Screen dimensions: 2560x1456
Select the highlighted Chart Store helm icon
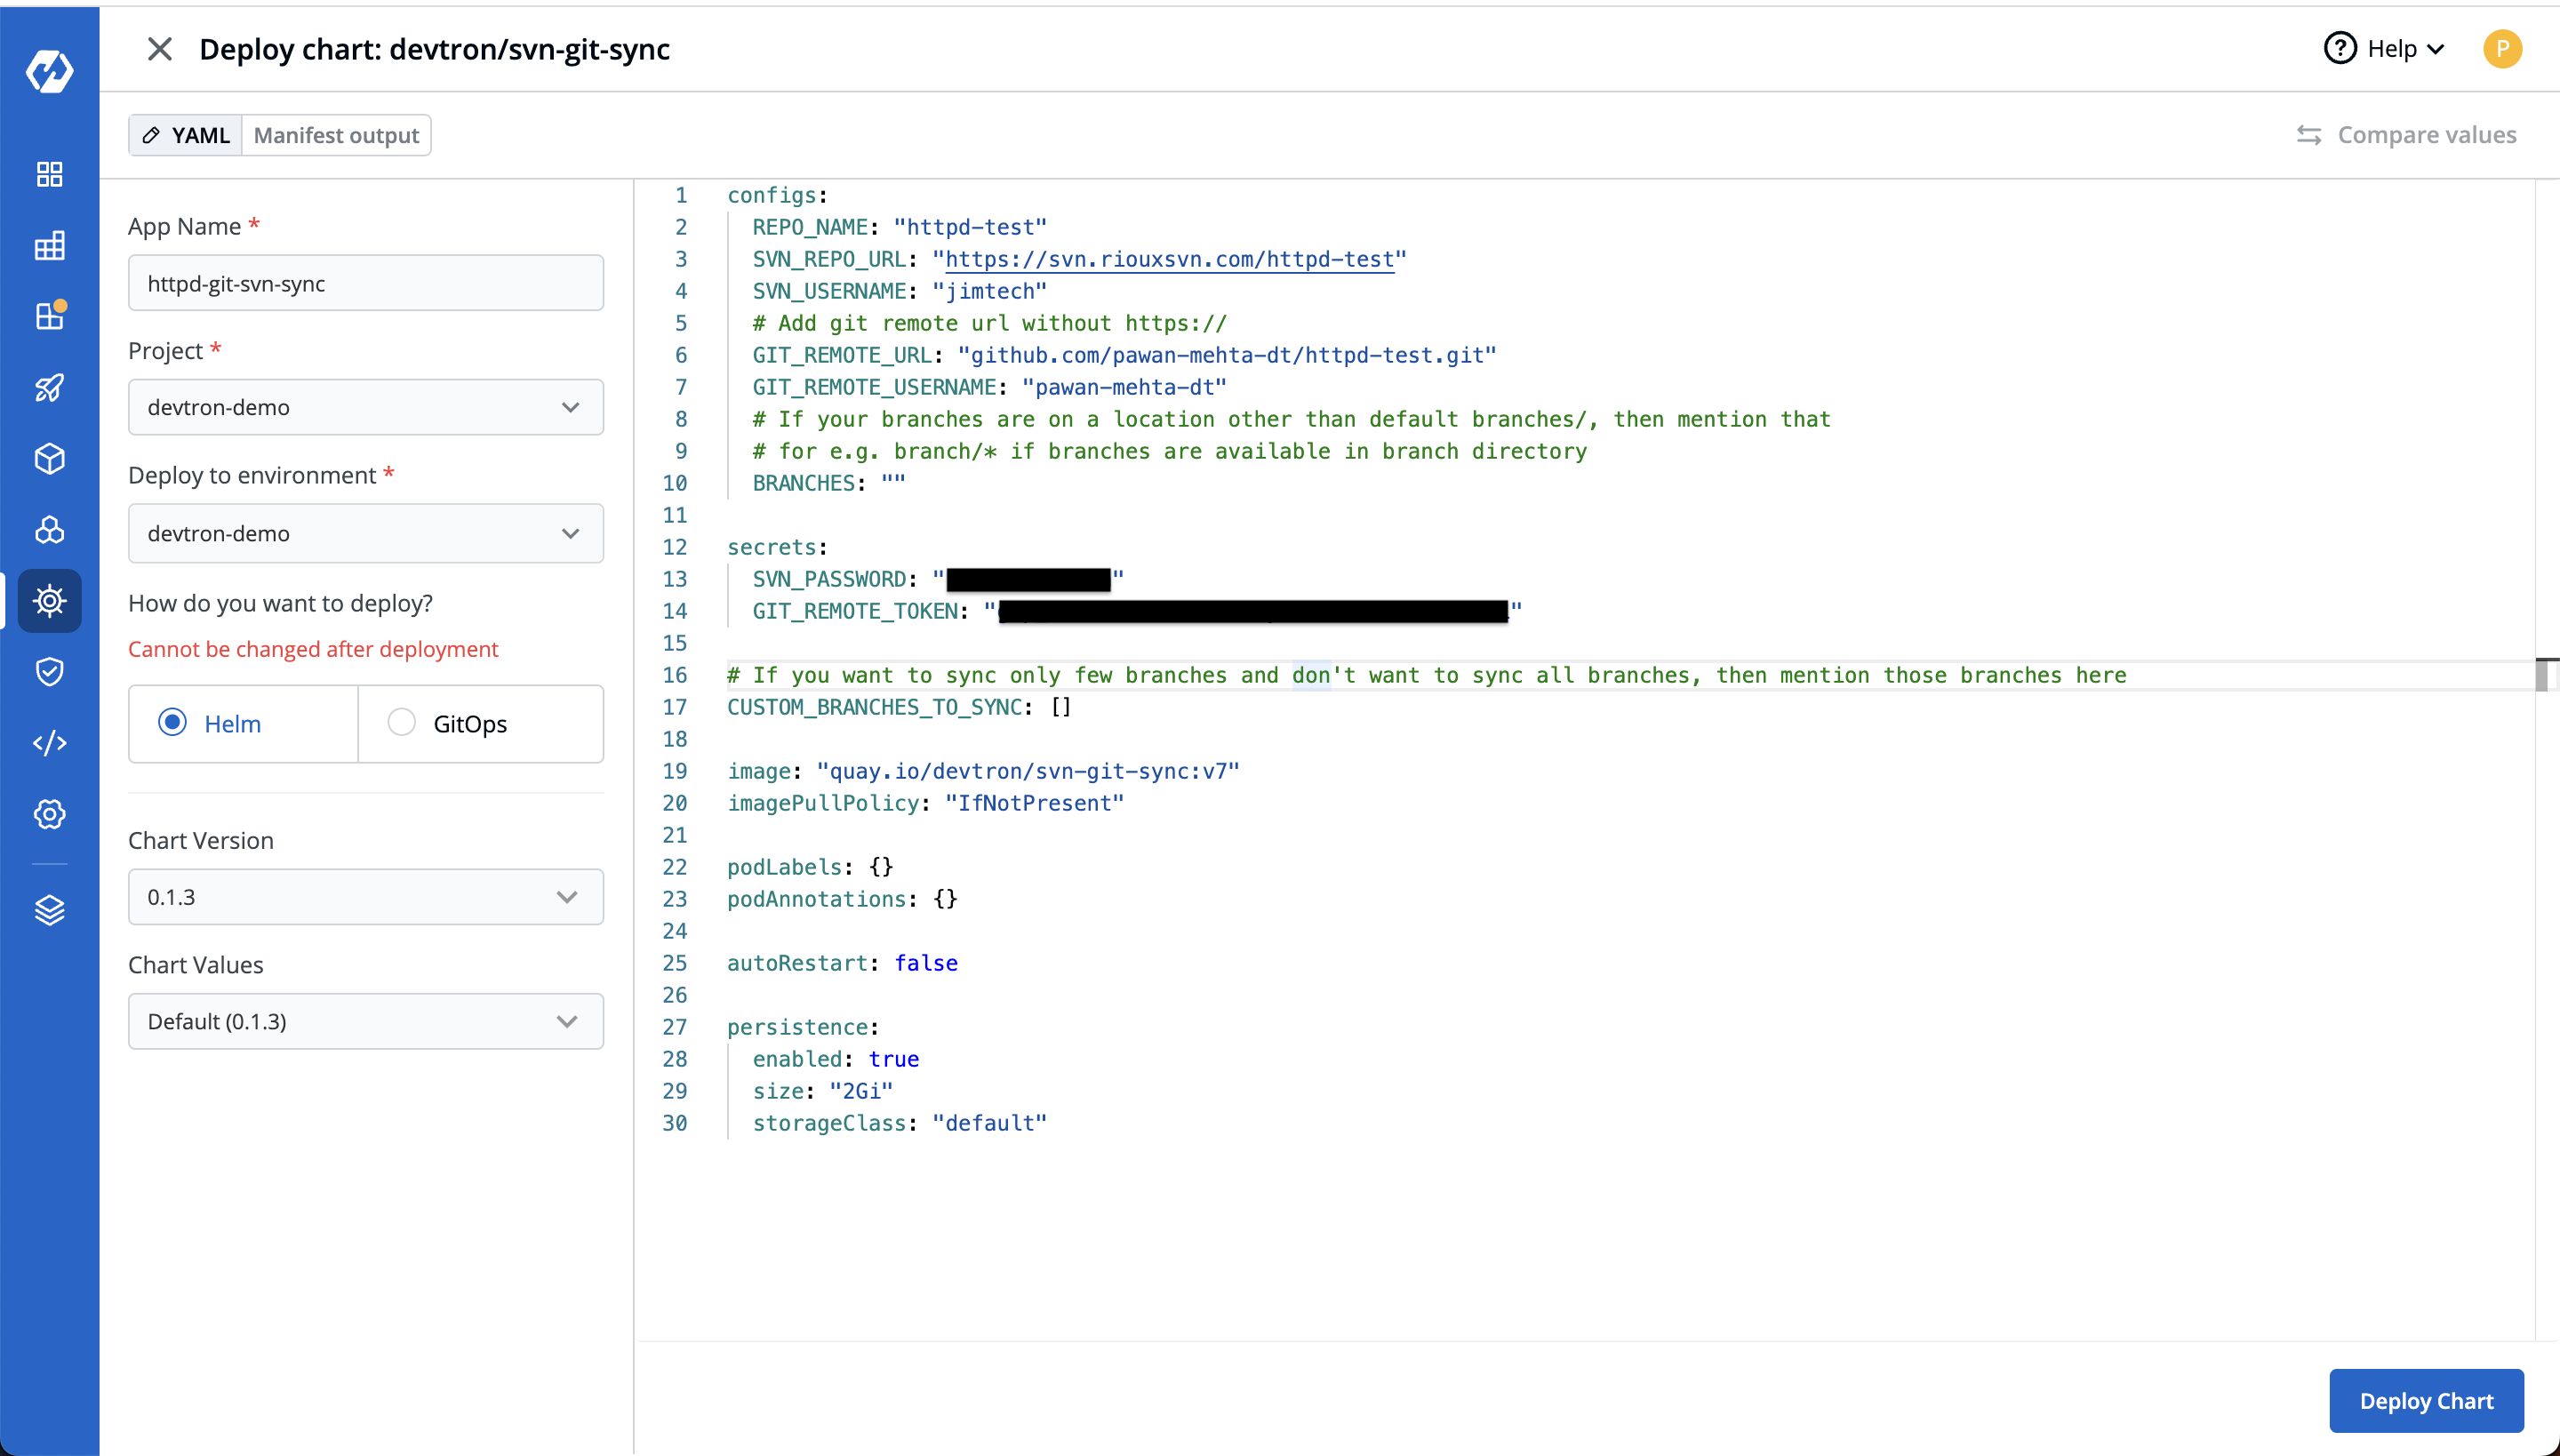pos(49,600)
